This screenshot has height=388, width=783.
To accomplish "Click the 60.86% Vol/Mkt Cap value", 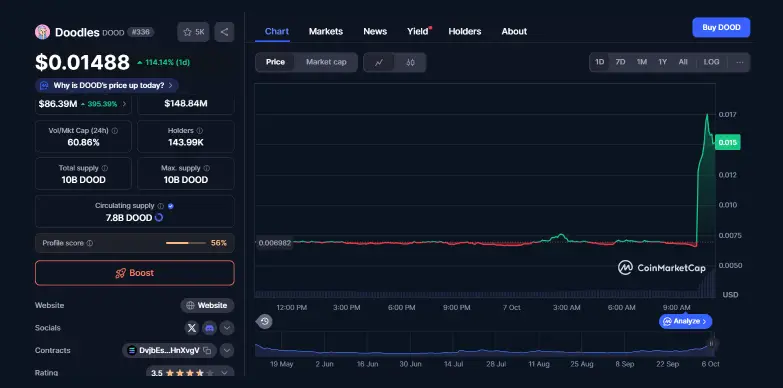I will pyautogui.click(x=83, y=142).
